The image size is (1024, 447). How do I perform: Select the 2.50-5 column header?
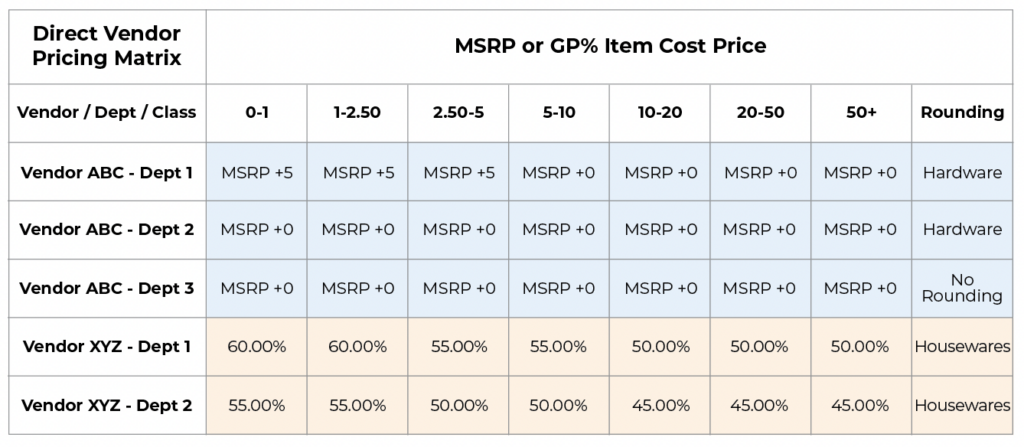458,113
